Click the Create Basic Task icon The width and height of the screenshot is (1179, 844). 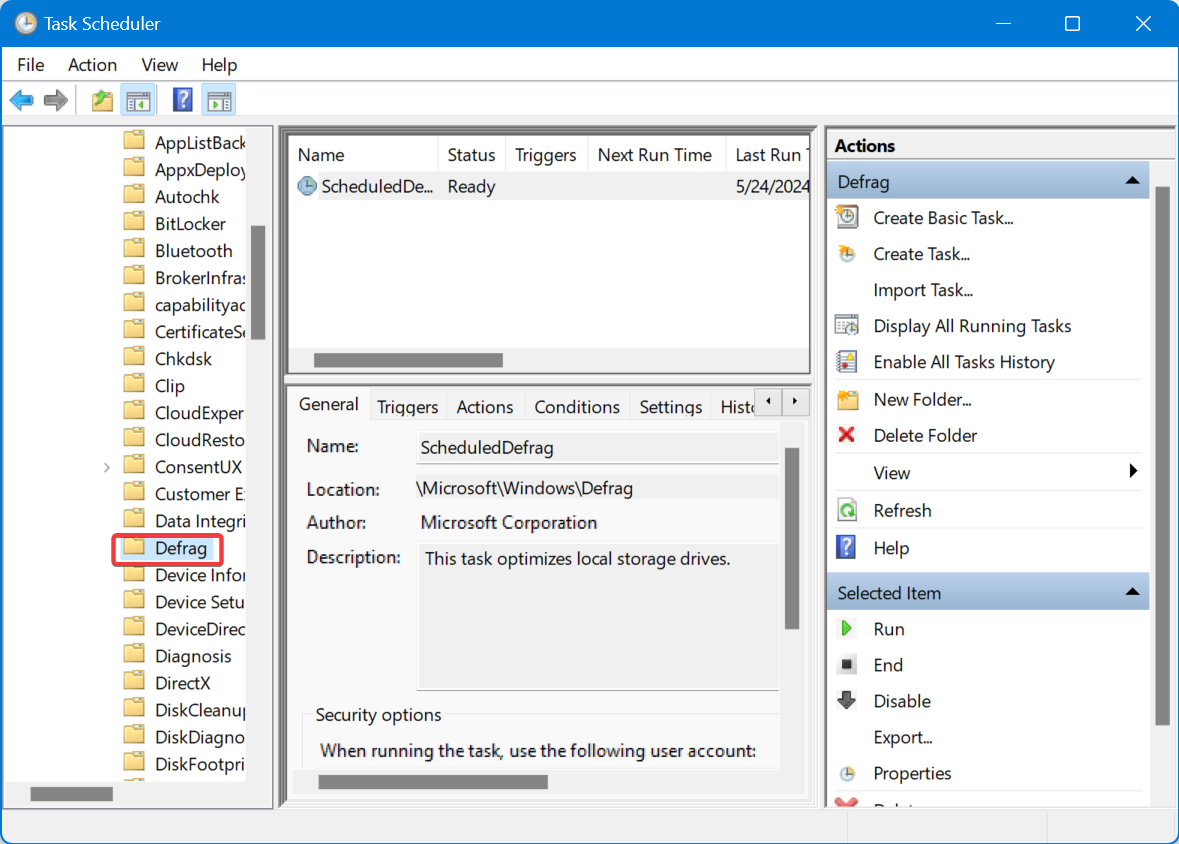pyautogui.click(x=847, y=217)
